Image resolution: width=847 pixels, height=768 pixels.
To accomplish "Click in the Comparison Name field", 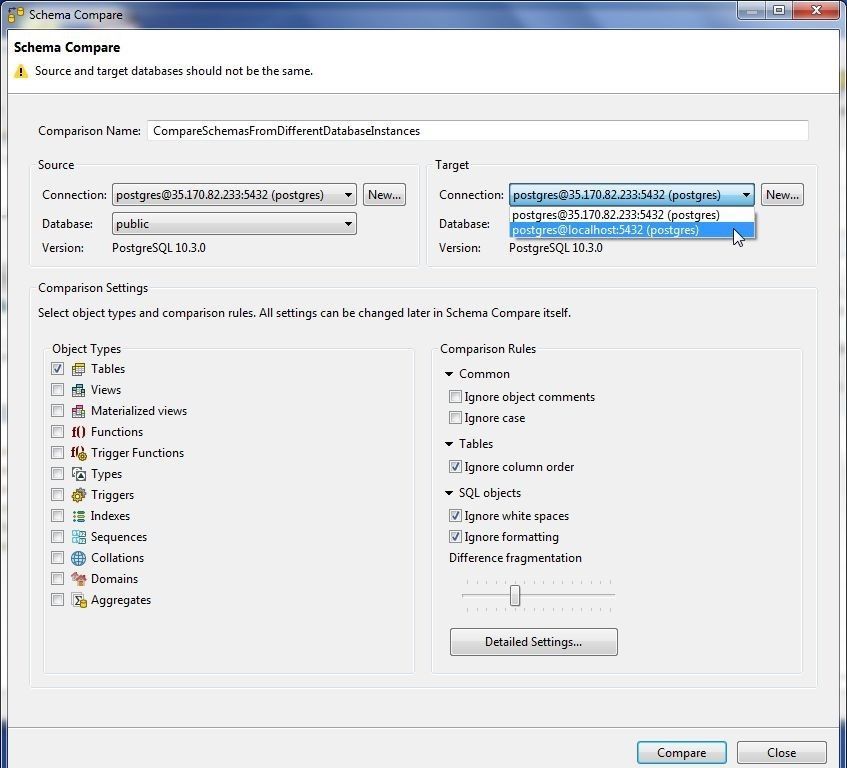I will pos(478,131).
